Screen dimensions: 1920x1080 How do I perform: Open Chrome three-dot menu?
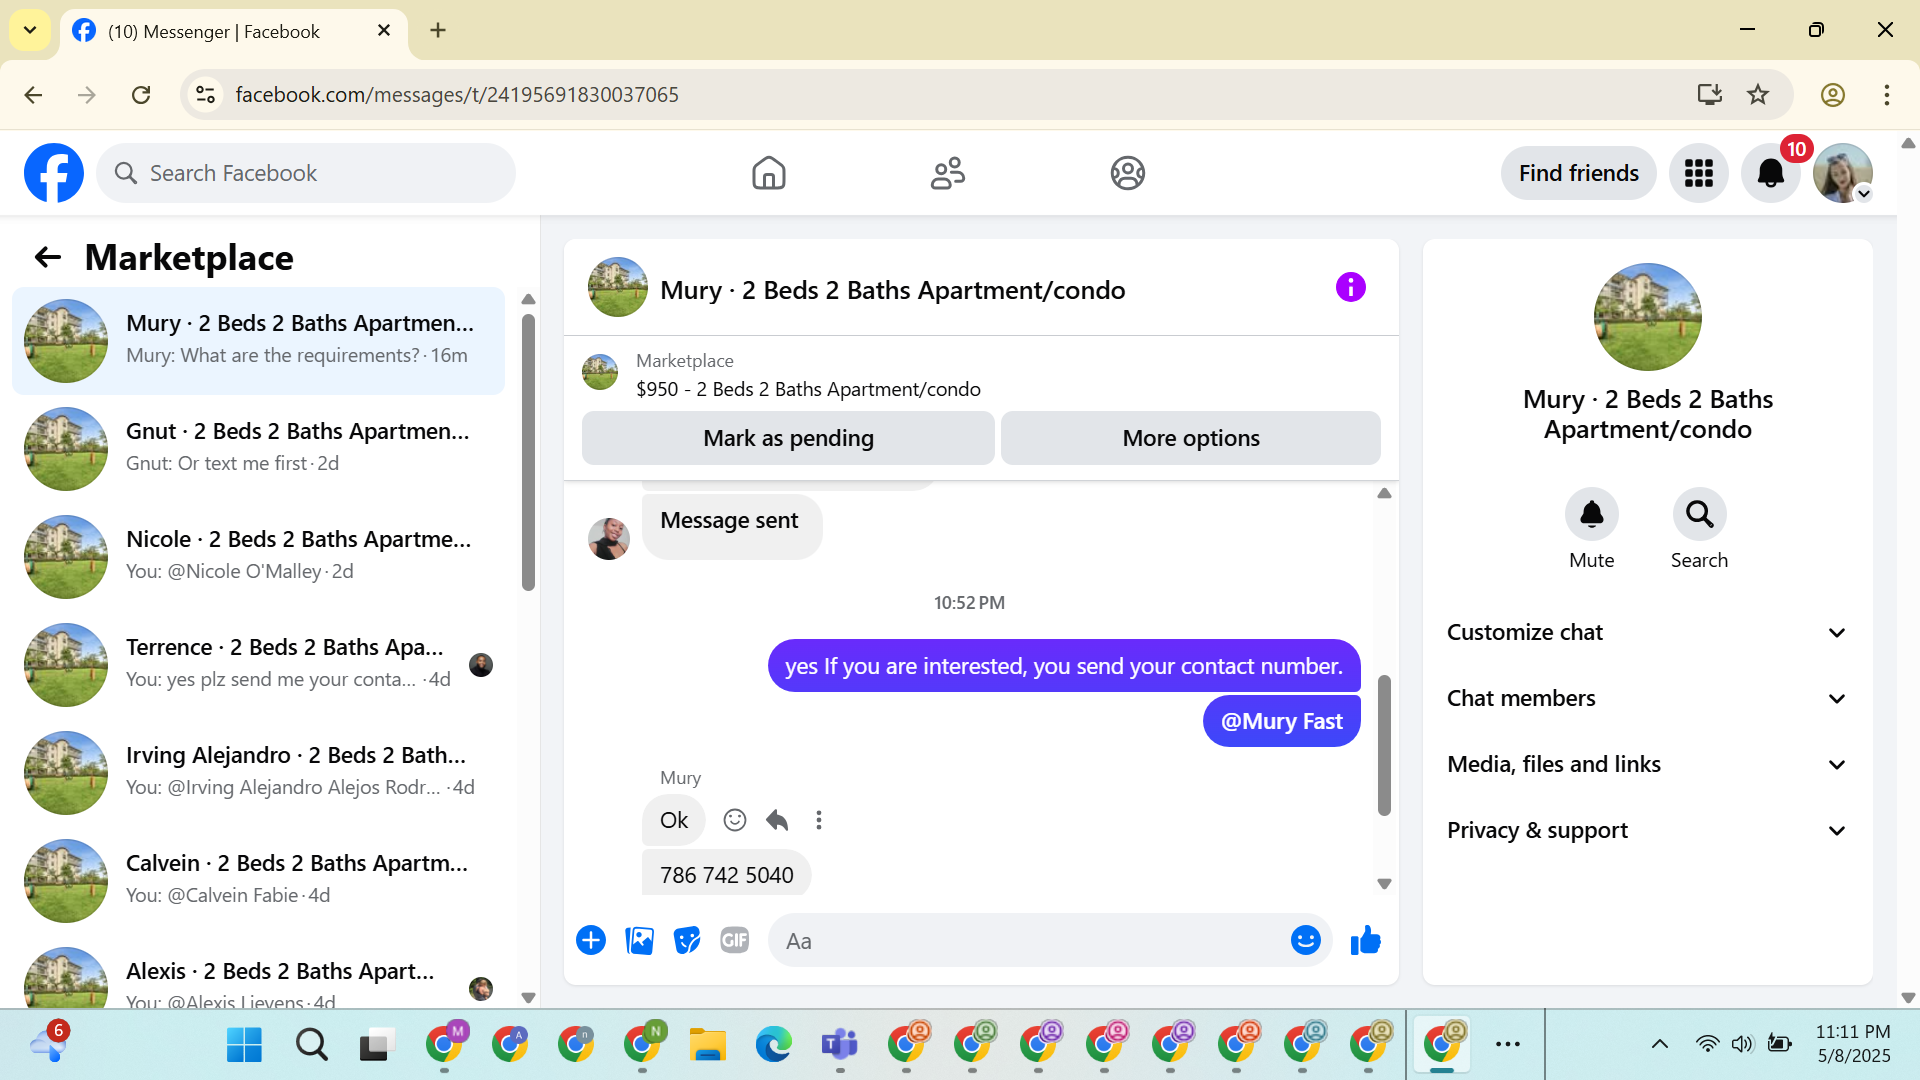[1887, 94]
